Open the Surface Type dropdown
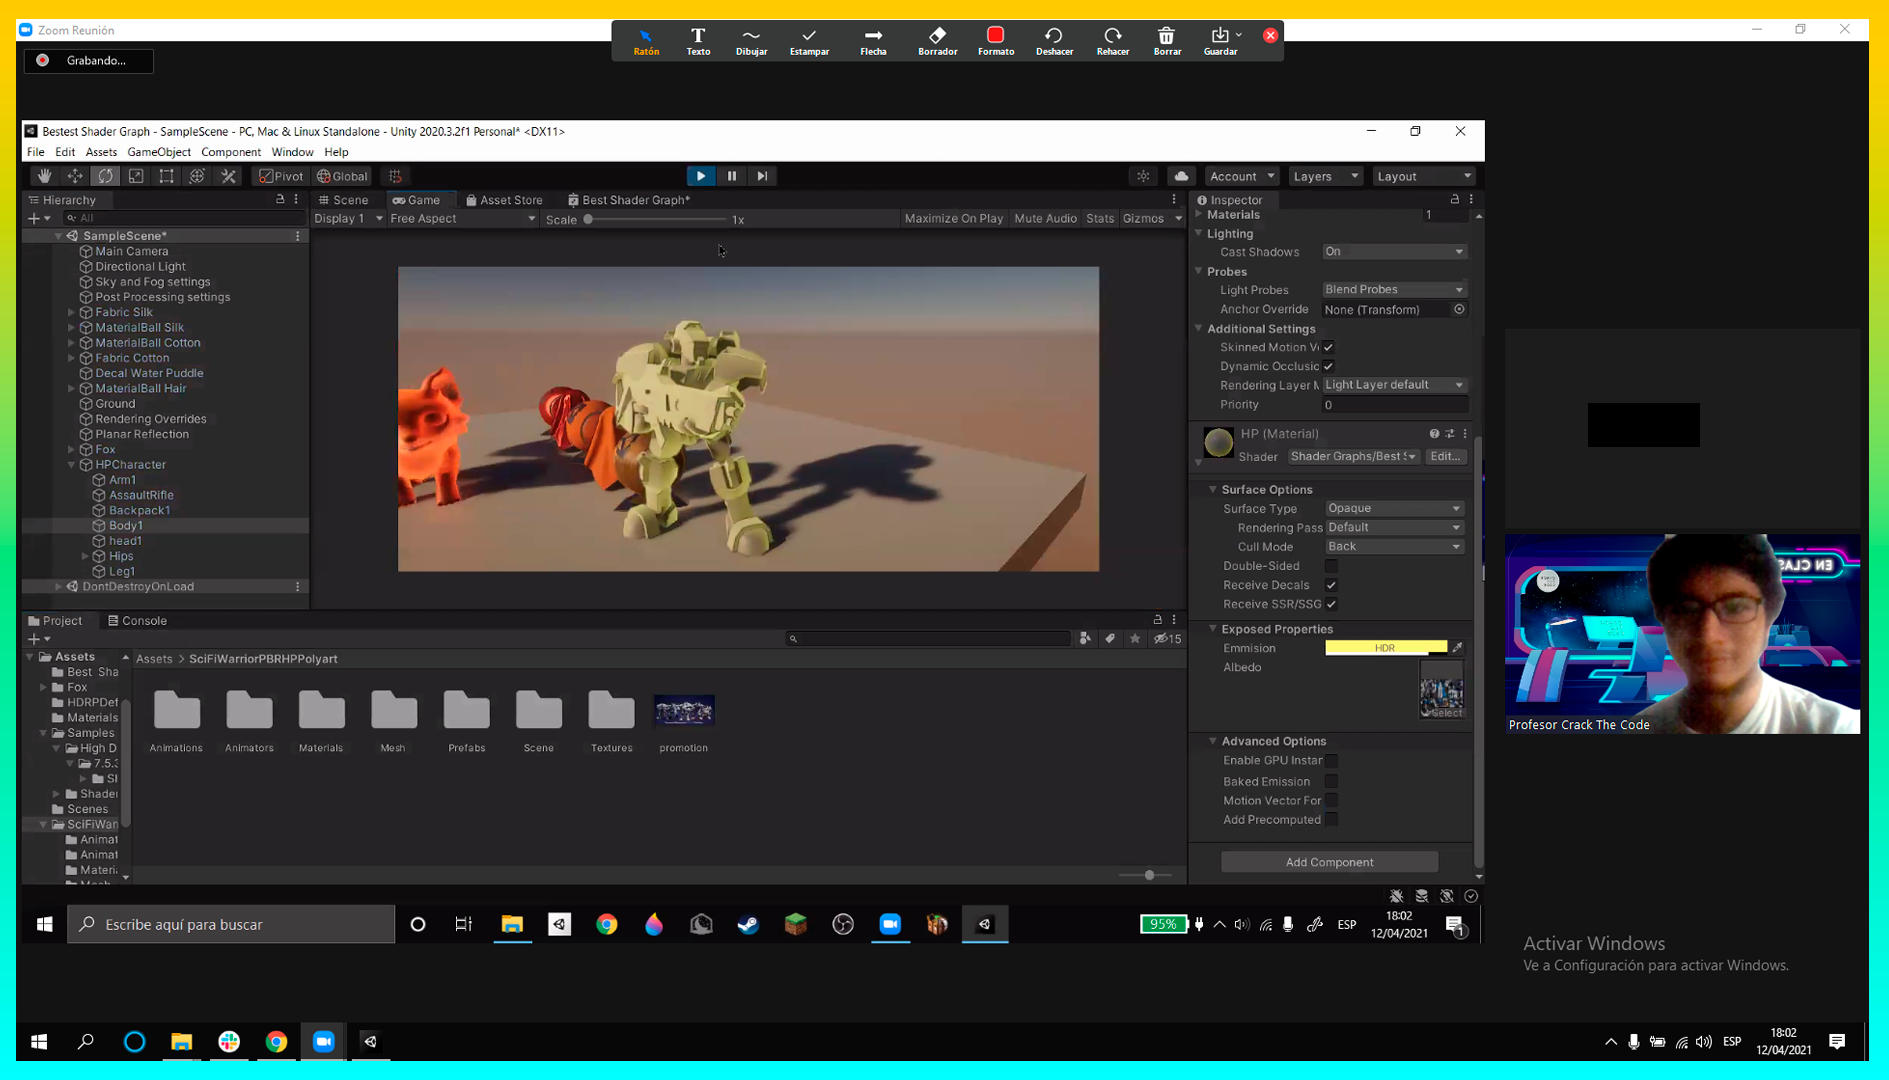Viewport: 1889px width, 1080px height. (x=1394, y=508)
